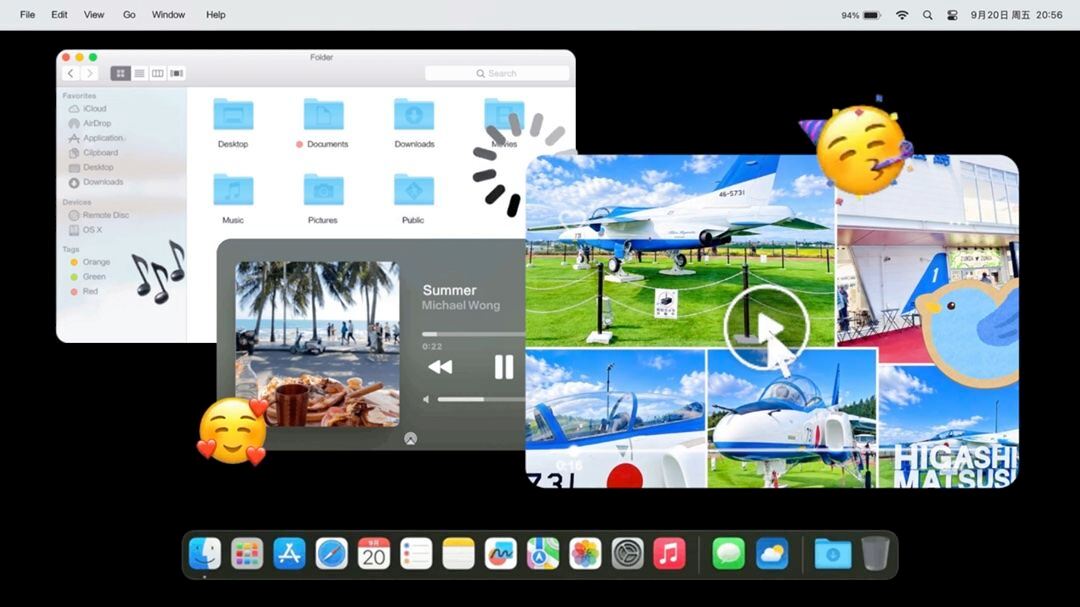The width and height of the screenshot is (1080, 607).
Task: Click the Summer track progress bar
Action: [x=474, y=335]
